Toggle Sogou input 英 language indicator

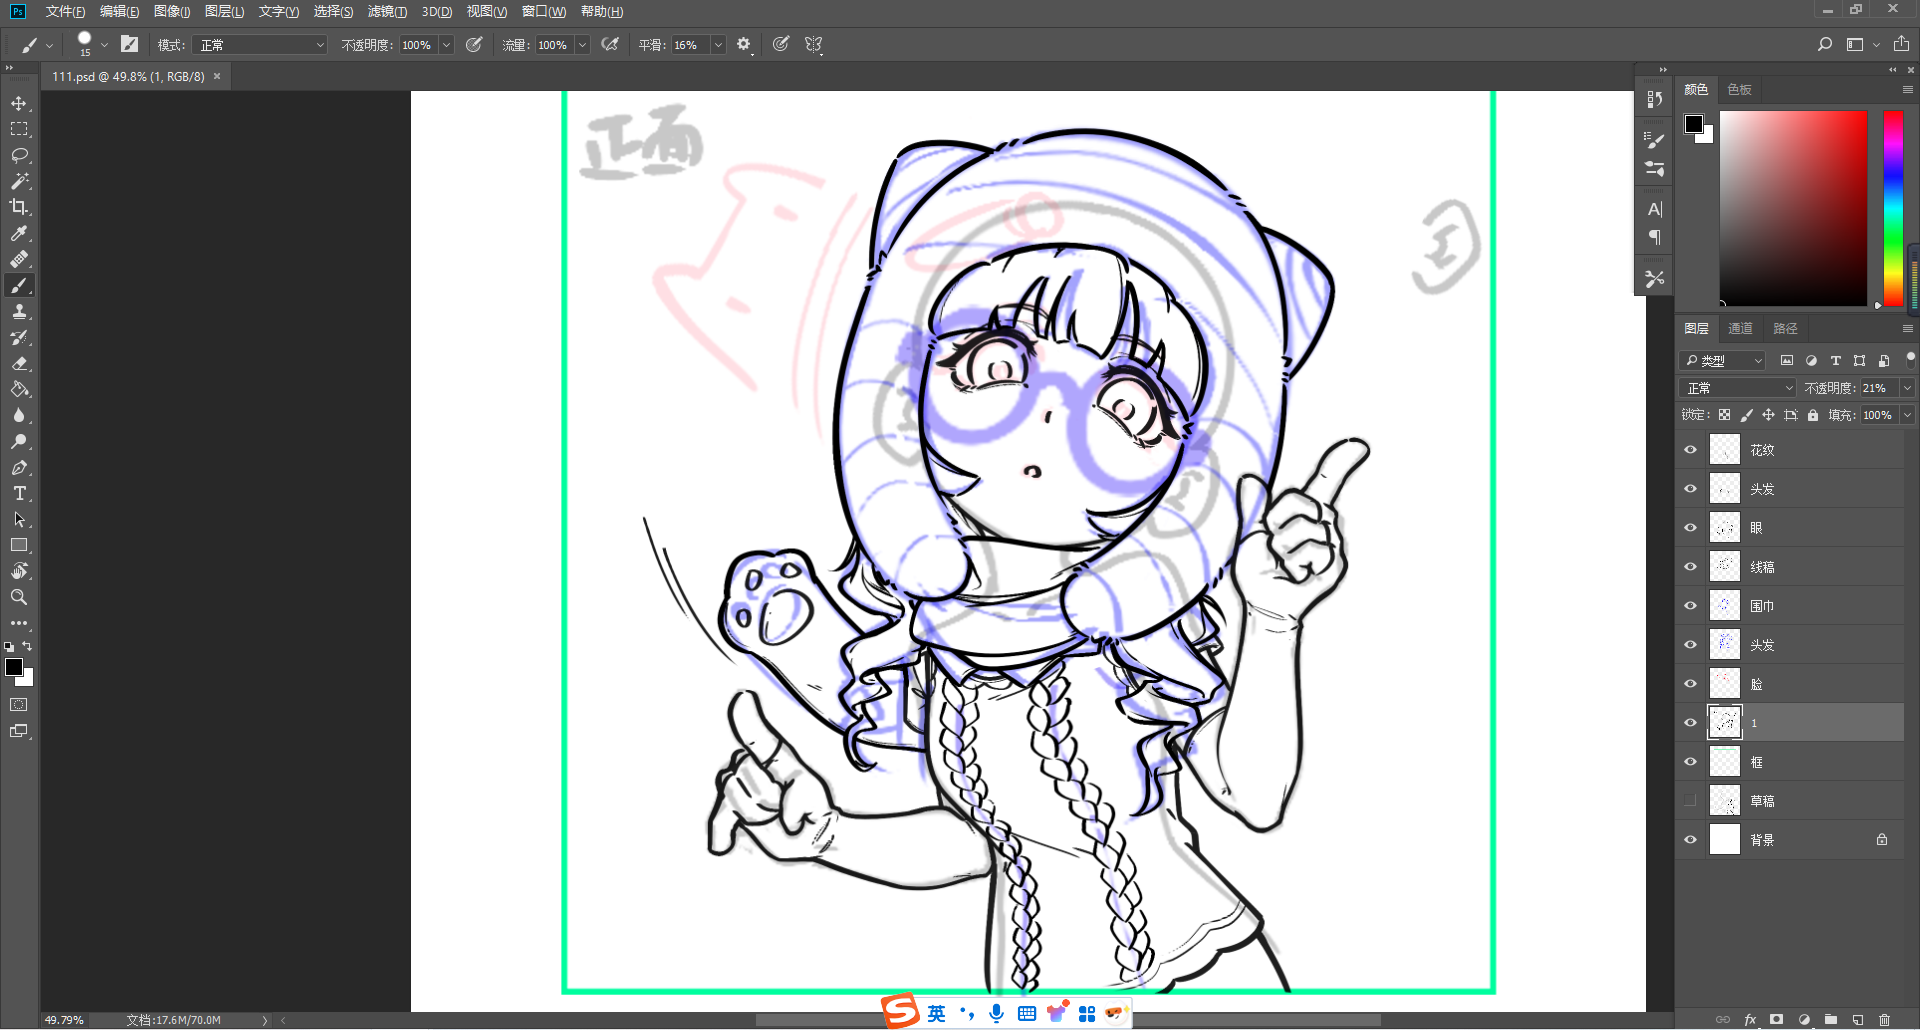click(x=936, y=1013)
